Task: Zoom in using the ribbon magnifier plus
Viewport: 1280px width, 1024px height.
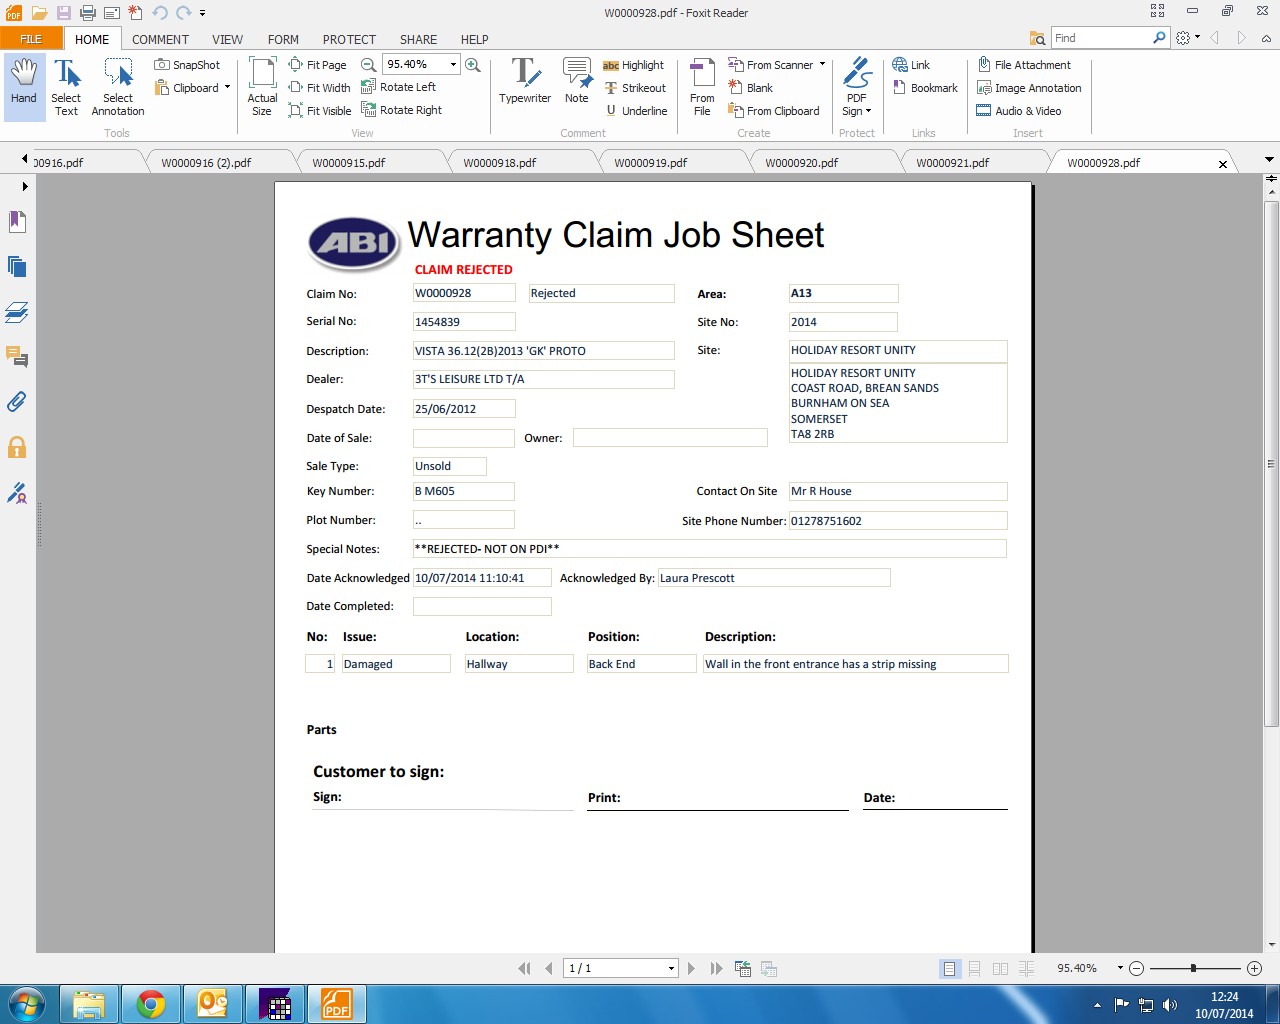Action: tap(473, 65)
